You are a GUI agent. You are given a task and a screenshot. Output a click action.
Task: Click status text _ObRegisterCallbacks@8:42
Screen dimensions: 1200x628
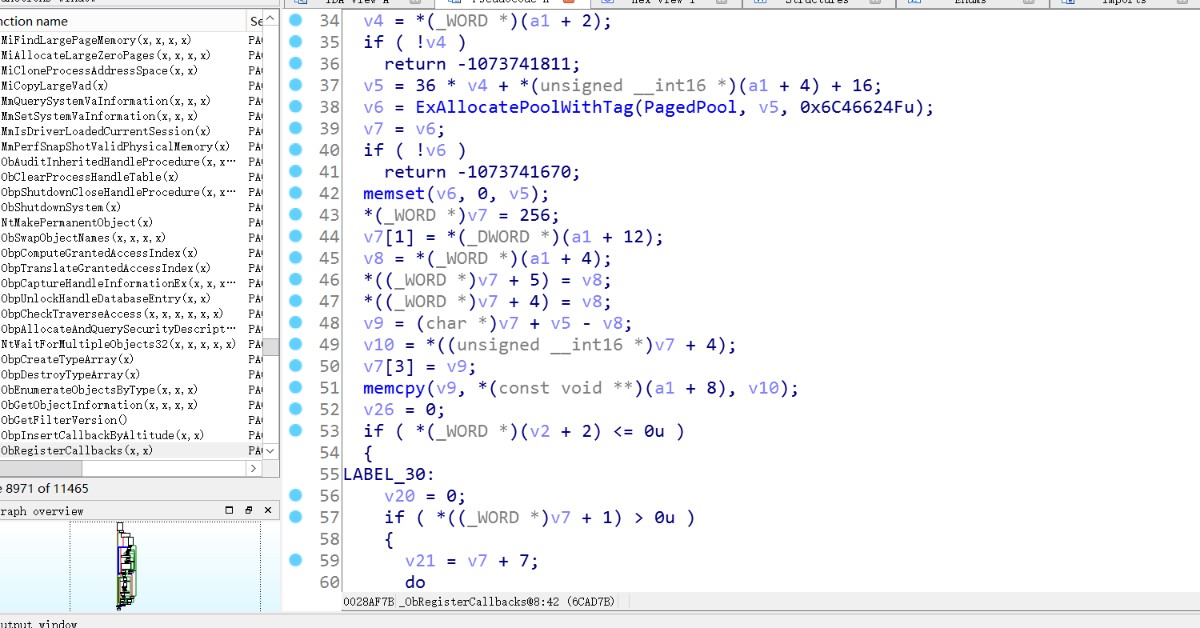tap(479, 601)
